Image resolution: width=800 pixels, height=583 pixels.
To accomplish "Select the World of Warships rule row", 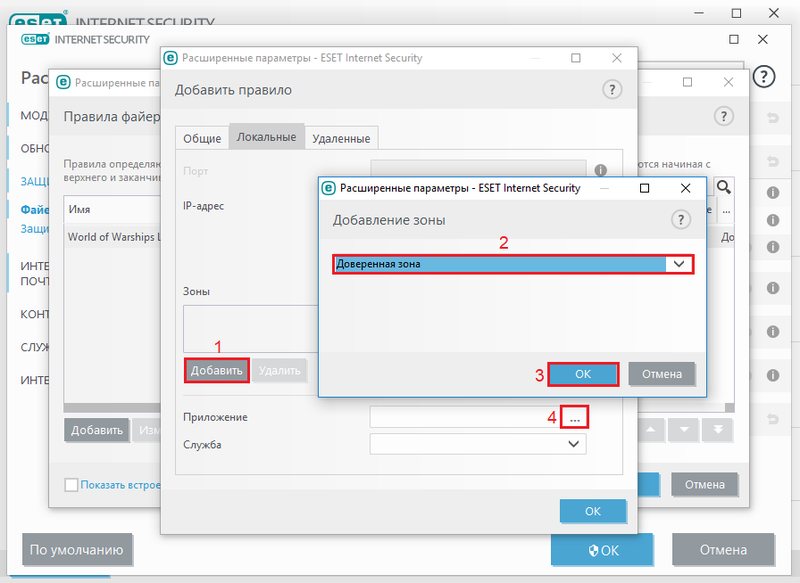I will coord(110,237).
